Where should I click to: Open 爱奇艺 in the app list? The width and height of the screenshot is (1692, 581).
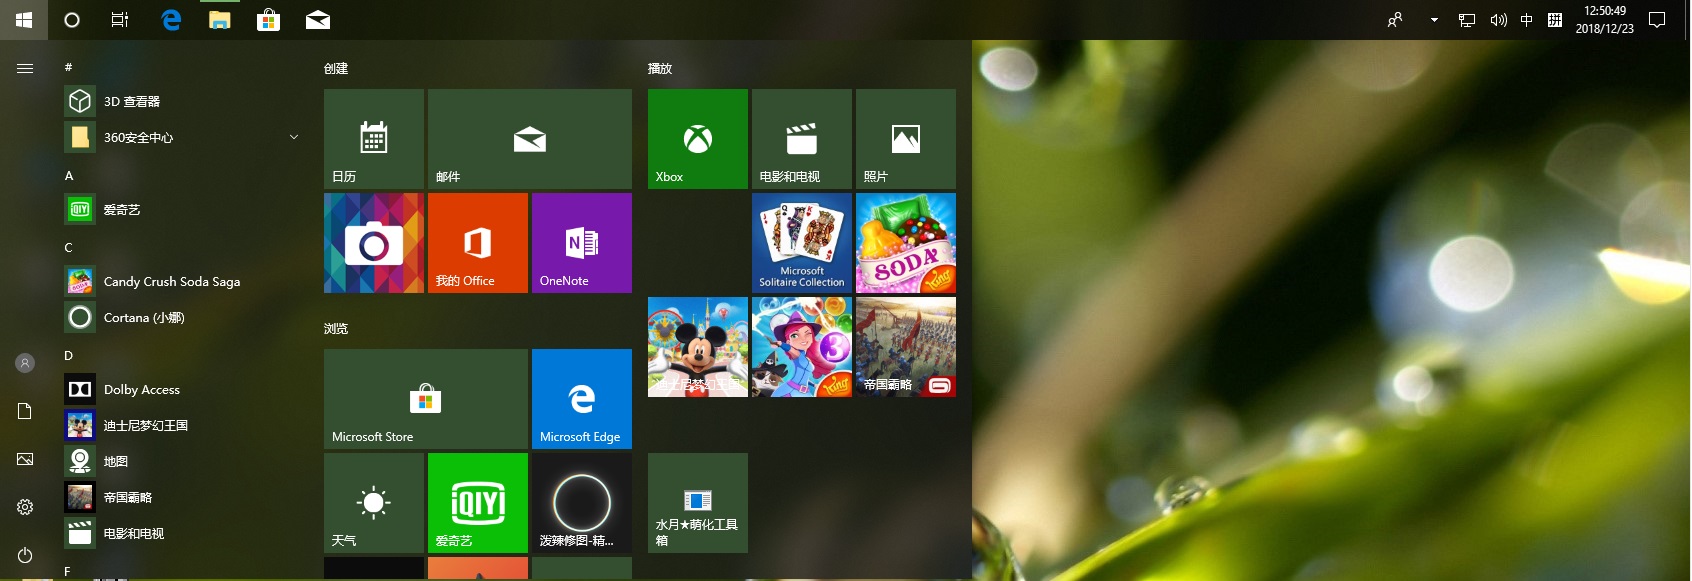click(184, 209)
